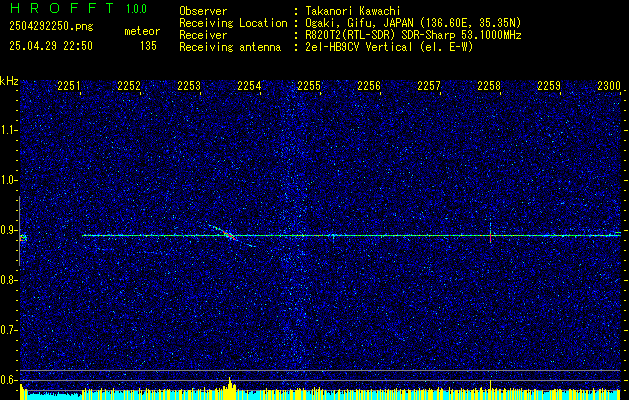
Task: Click the 2257 time marker
Action: click(x=429, y=85)
